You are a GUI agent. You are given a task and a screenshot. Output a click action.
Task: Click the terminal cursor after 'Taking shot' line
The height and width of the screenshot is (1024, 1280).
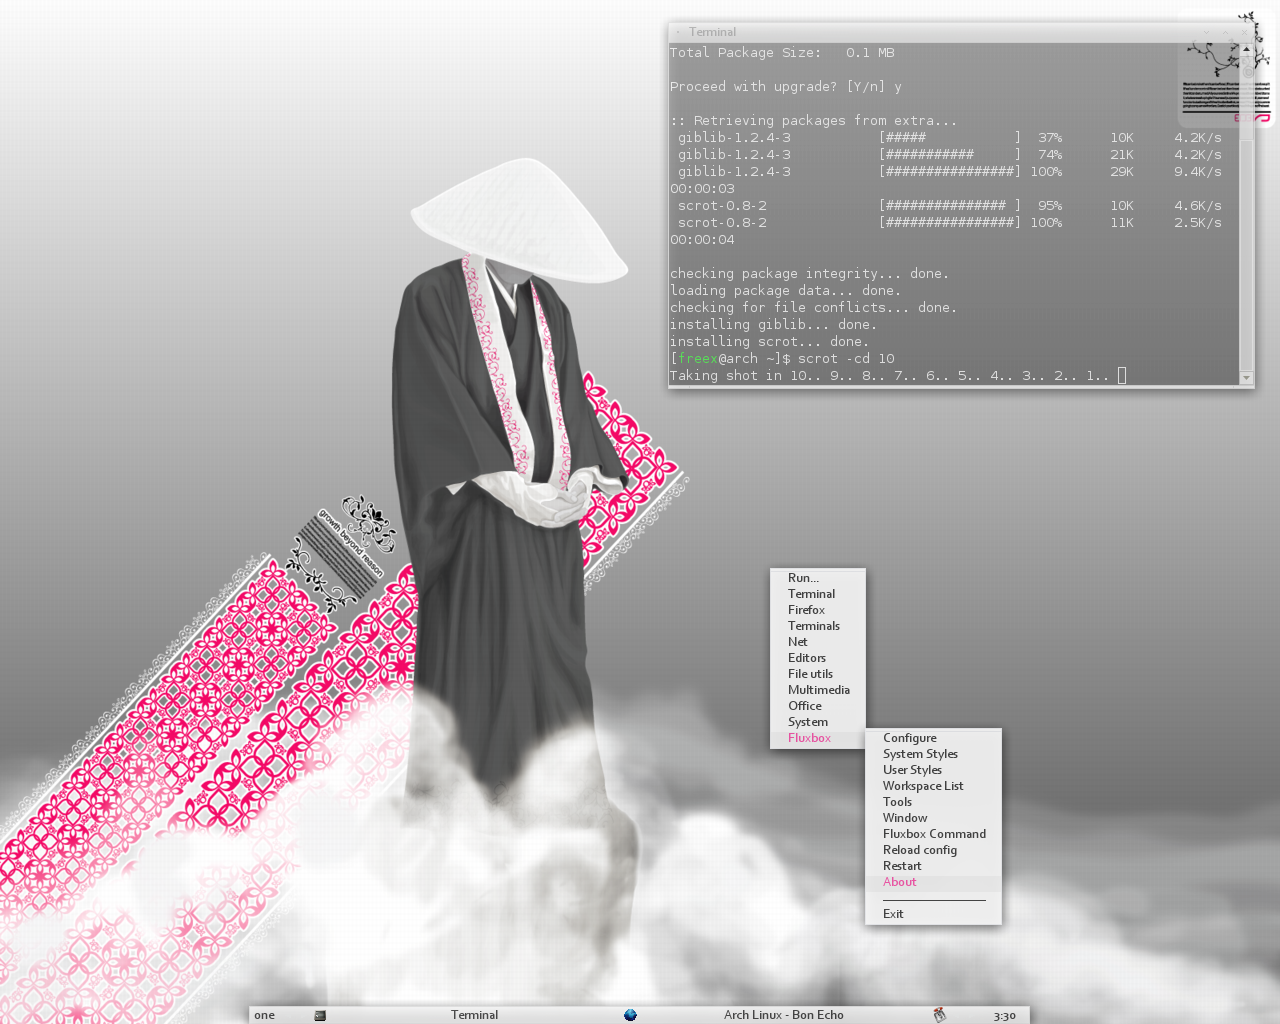pos(1122,376)
